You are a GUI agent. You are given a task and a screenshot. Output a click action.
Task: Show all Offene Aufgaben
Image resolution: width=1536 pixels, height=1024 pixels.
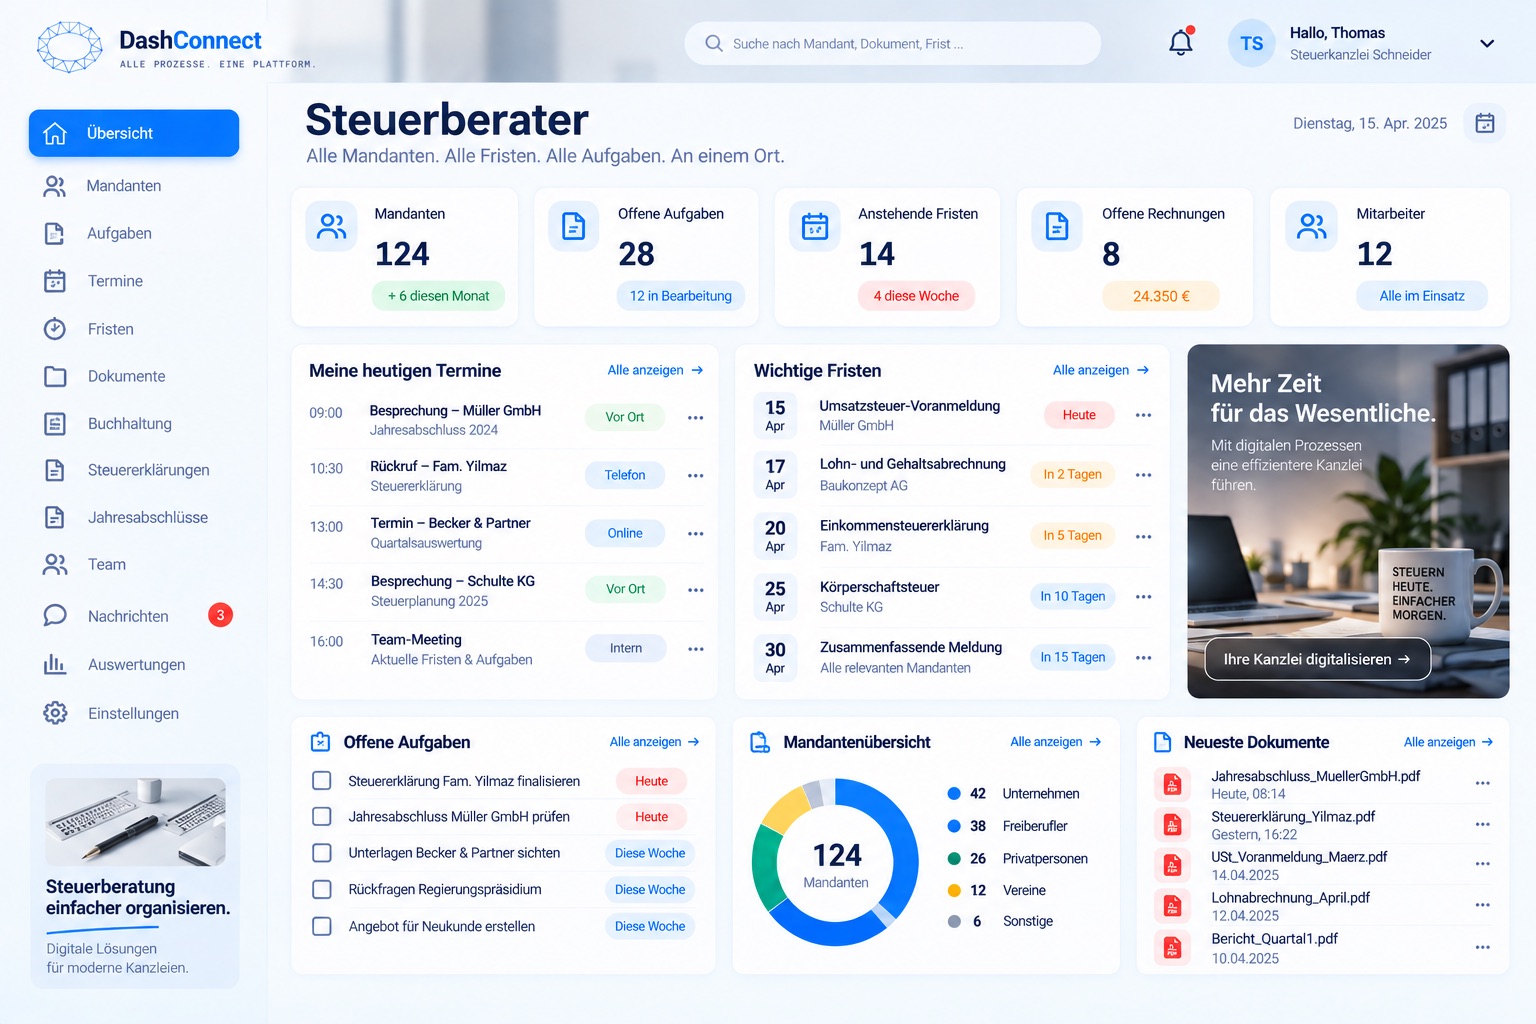[x=655, y=742]
